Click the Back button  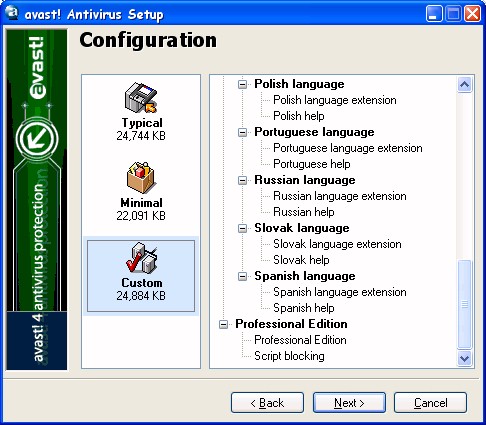[267, 403]
